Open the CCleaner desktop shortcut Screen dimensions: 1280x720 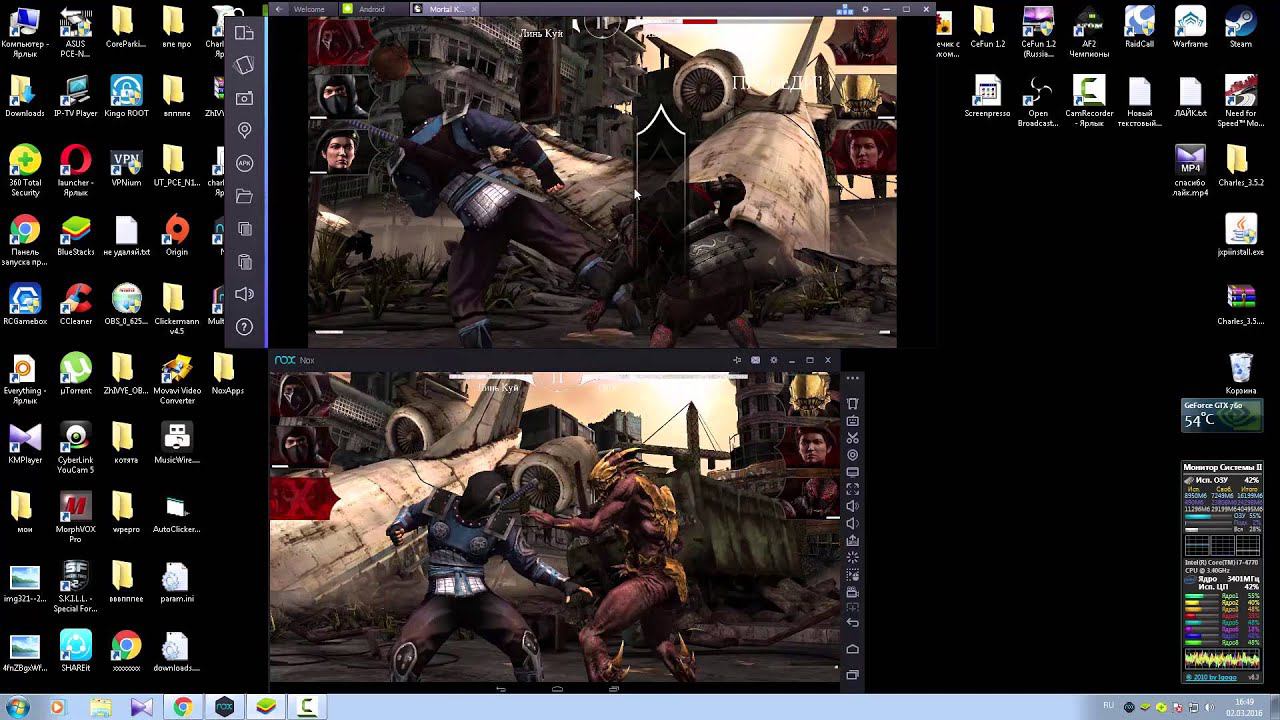tap(76, 305)
